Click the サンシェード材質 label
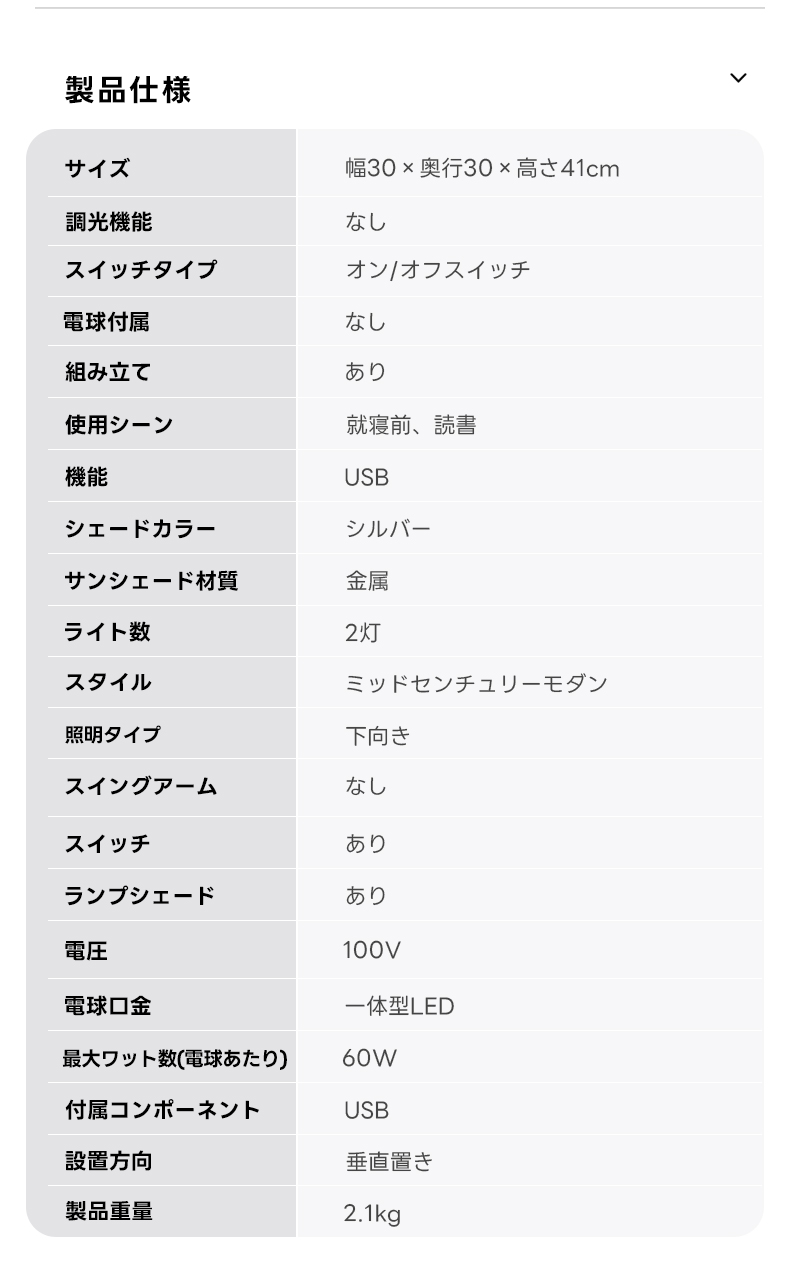The image size is (790, 1261). 151,580
